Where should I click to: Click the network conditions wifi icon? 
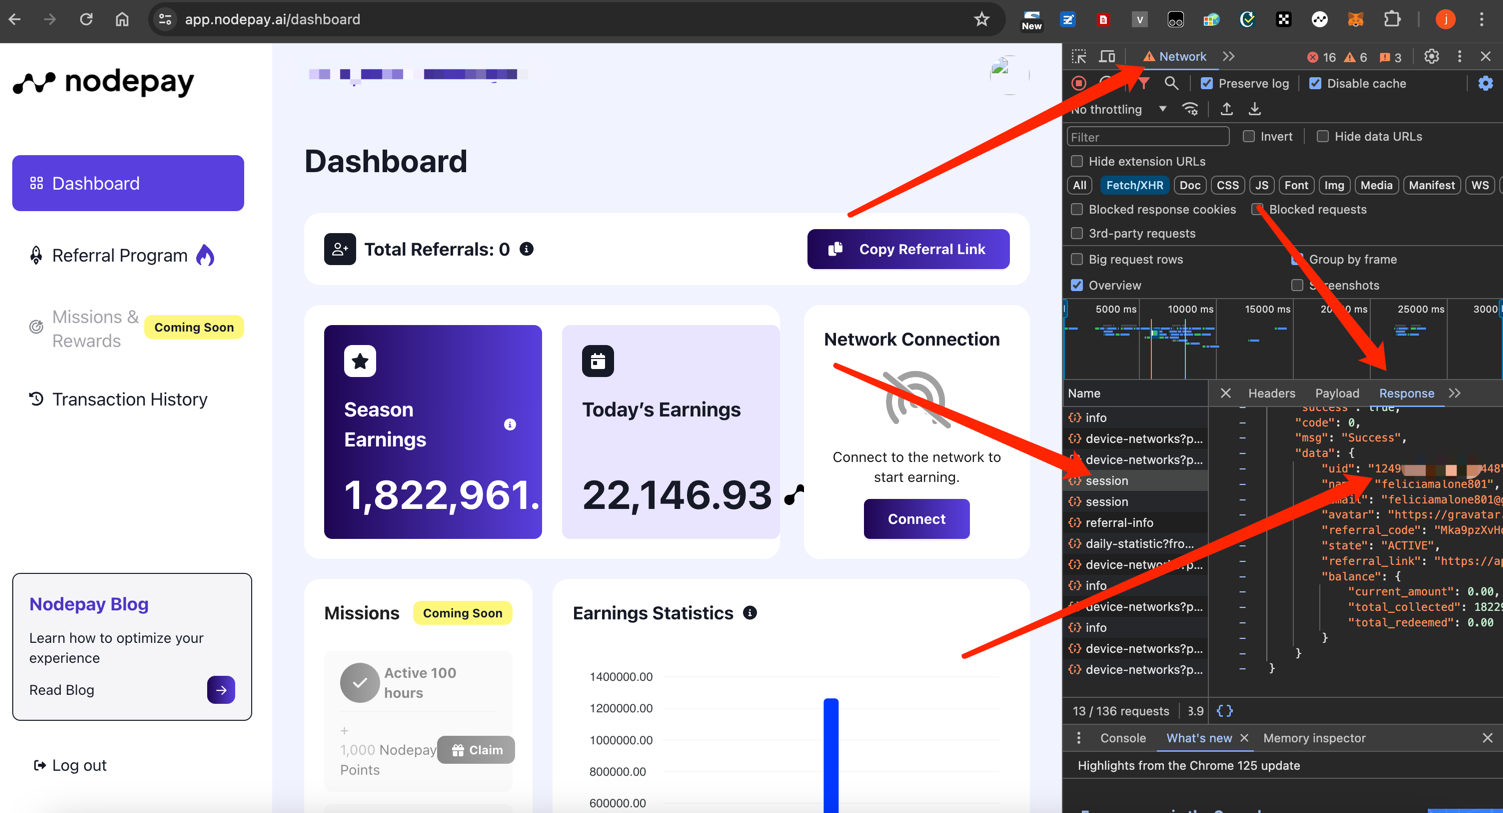coord(1190,109)
